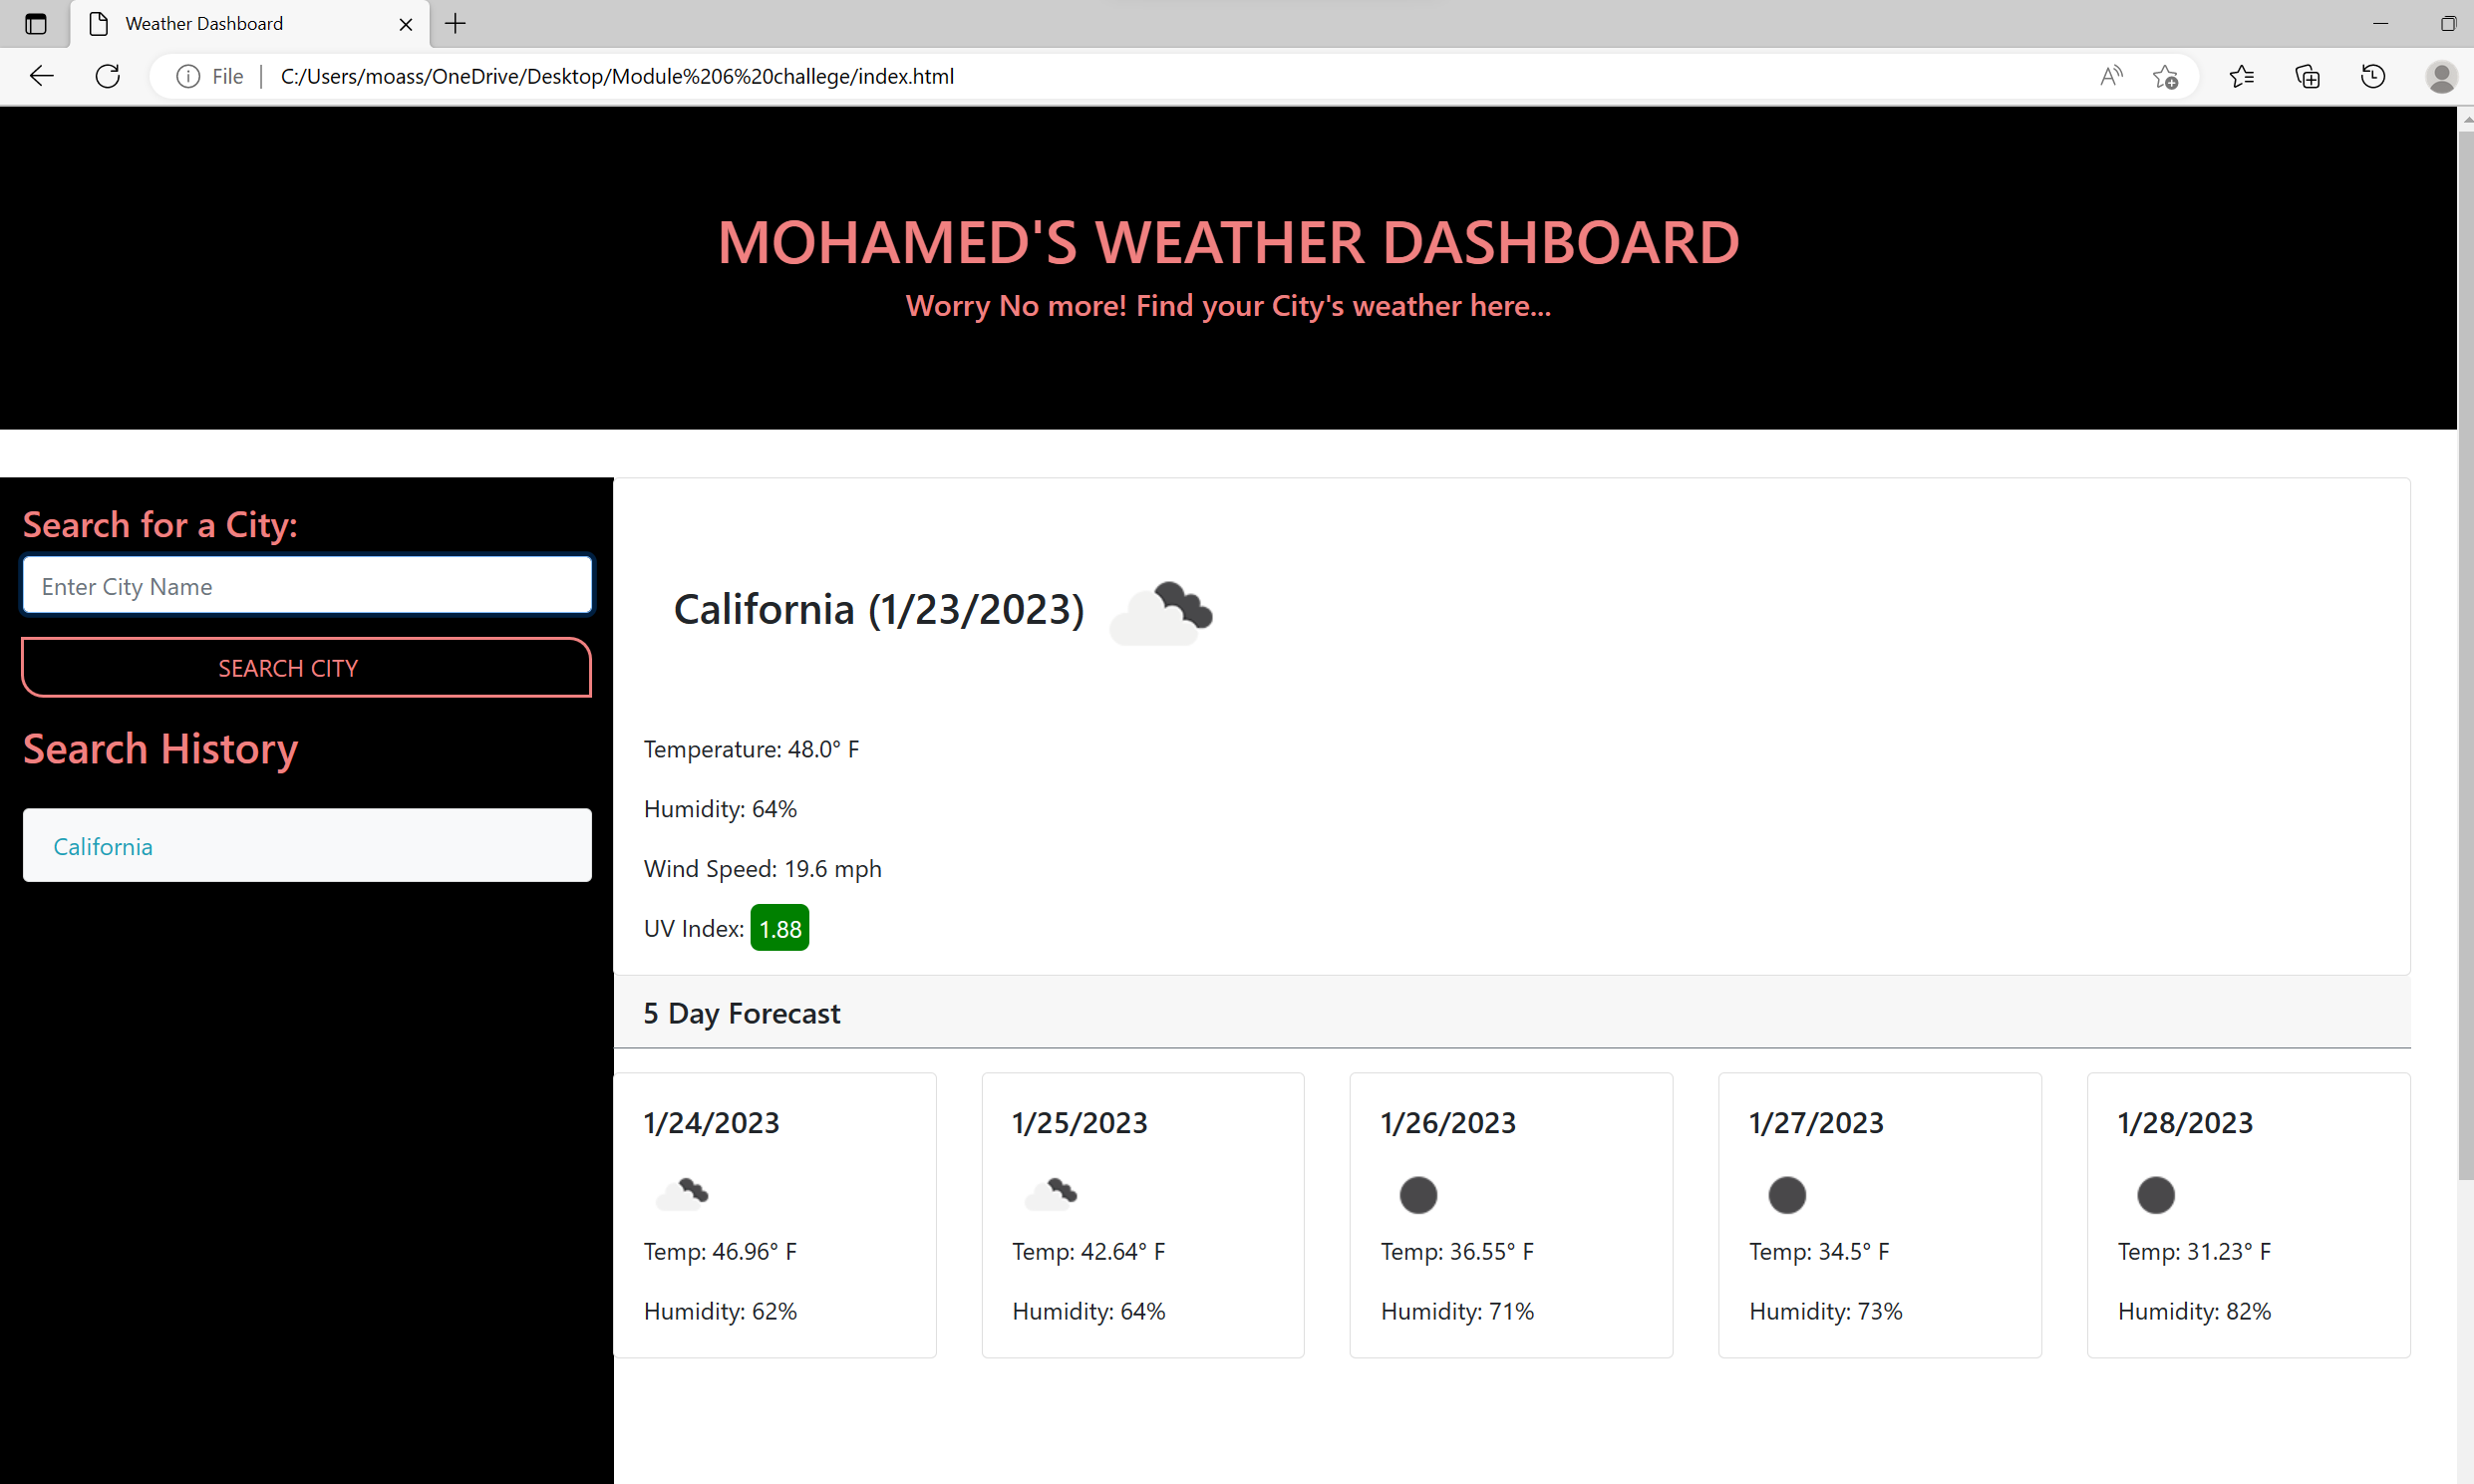Open Read aloud in the address bar

pyautogui.click(x=2110, y=76)
